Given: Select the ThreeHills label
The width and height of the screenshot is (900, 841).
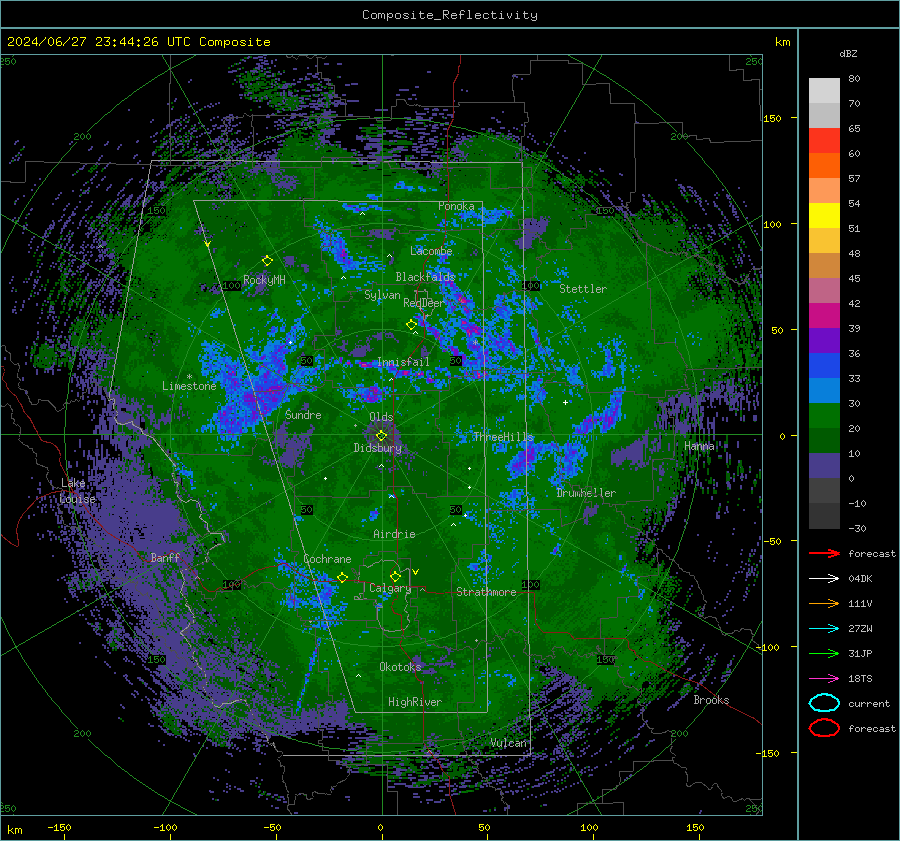Looking at the screenshot, I should click(503, 437).
